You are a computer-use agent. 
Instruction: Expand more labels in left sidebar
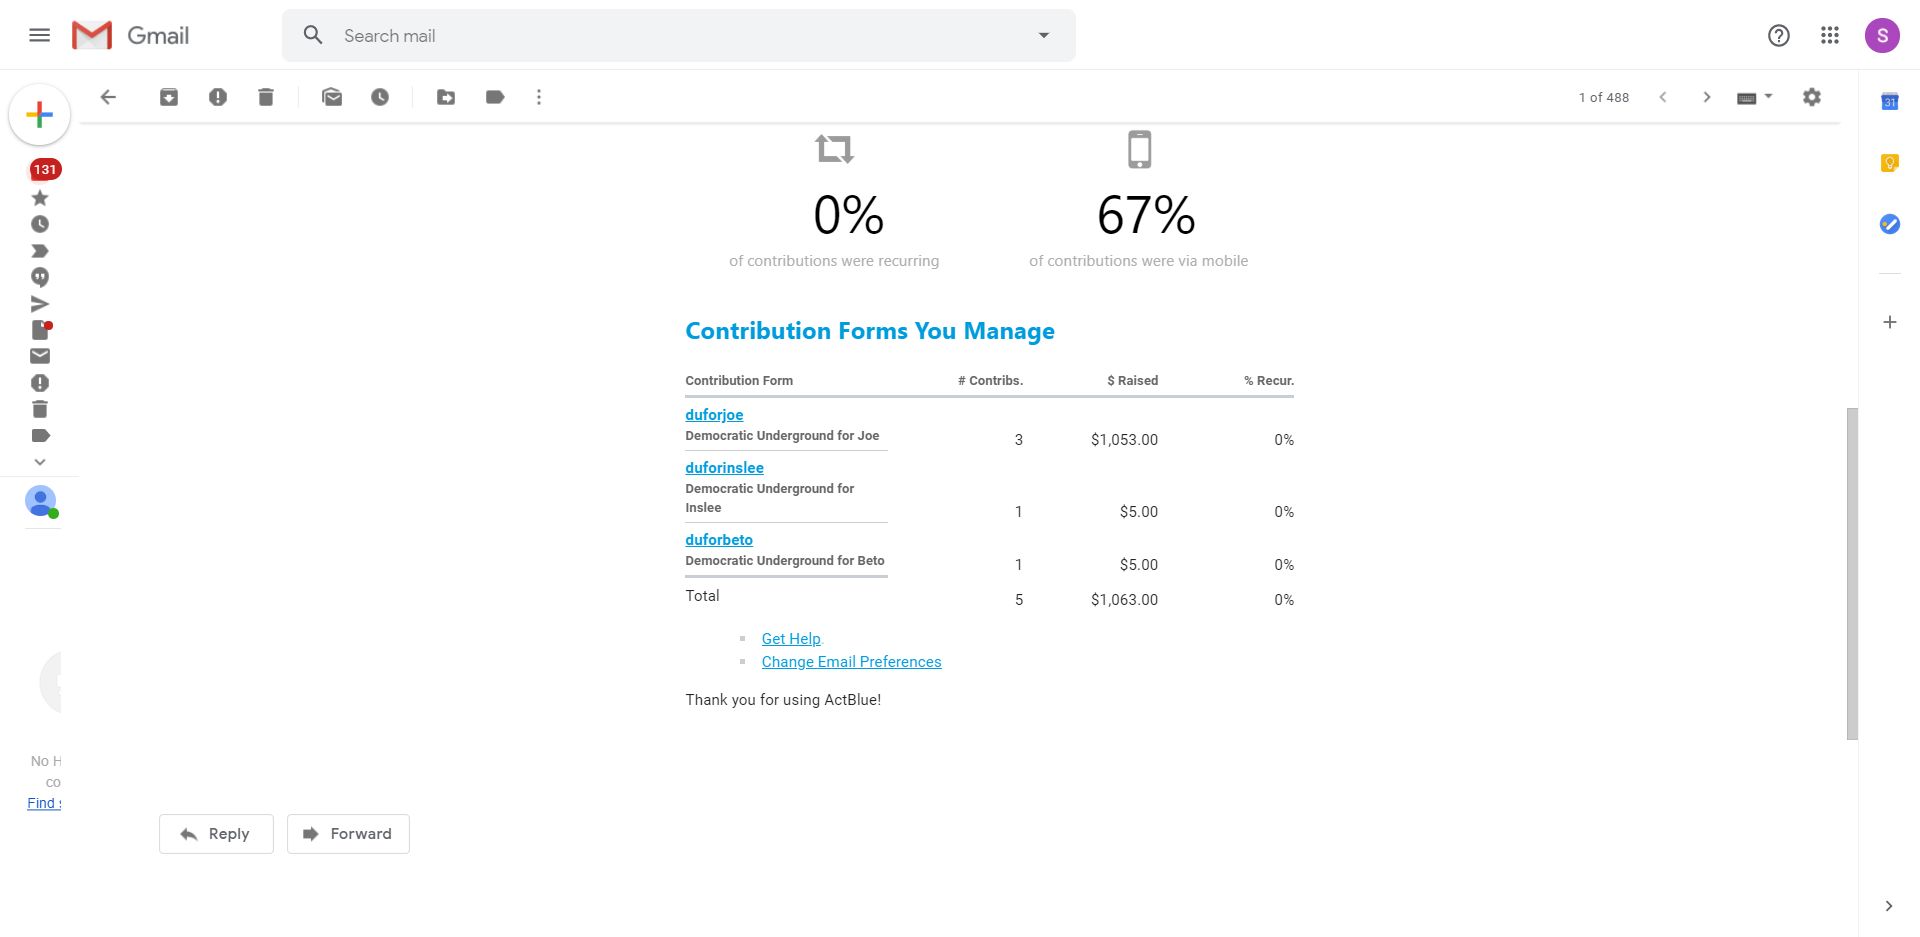coord(40,462)
